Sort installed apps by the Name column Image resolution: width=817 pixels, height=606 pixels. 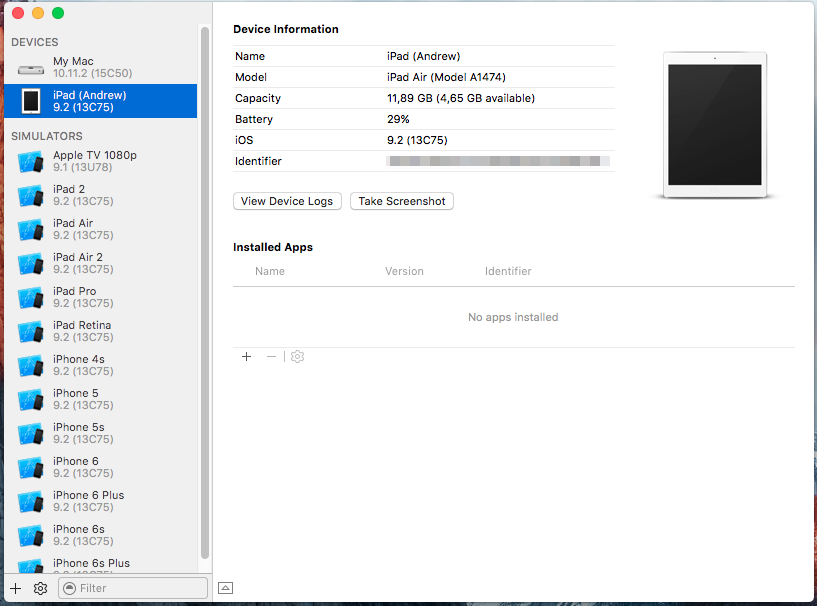click(270, 271)
